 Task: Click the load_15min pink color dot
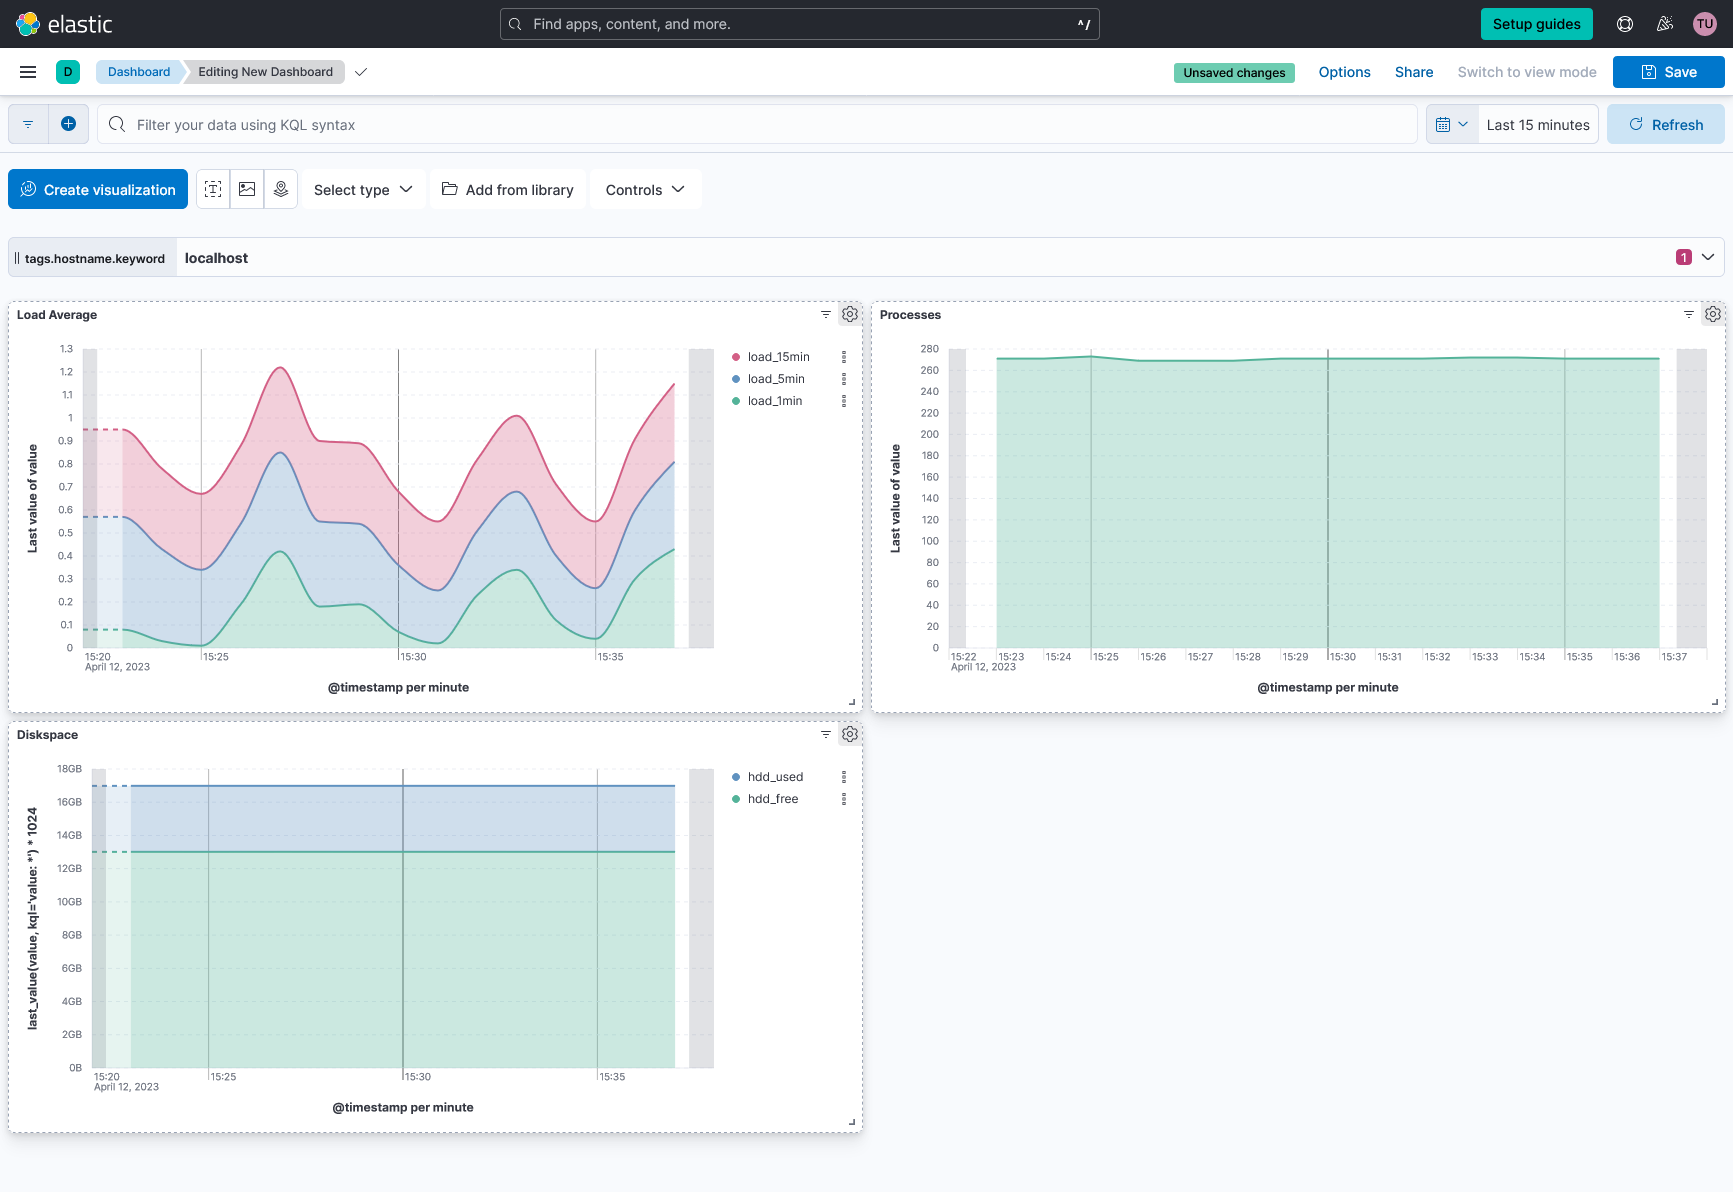tap(736, 357)
